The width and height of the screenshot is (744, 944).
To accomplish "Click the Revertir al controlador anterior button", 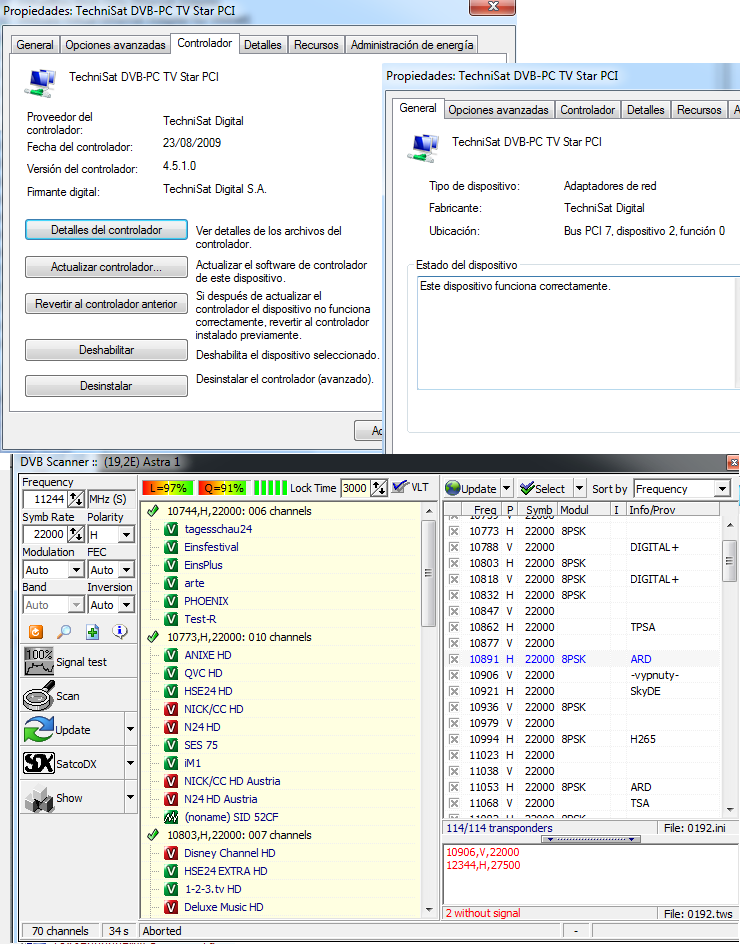I will click(x=106, y=303).
